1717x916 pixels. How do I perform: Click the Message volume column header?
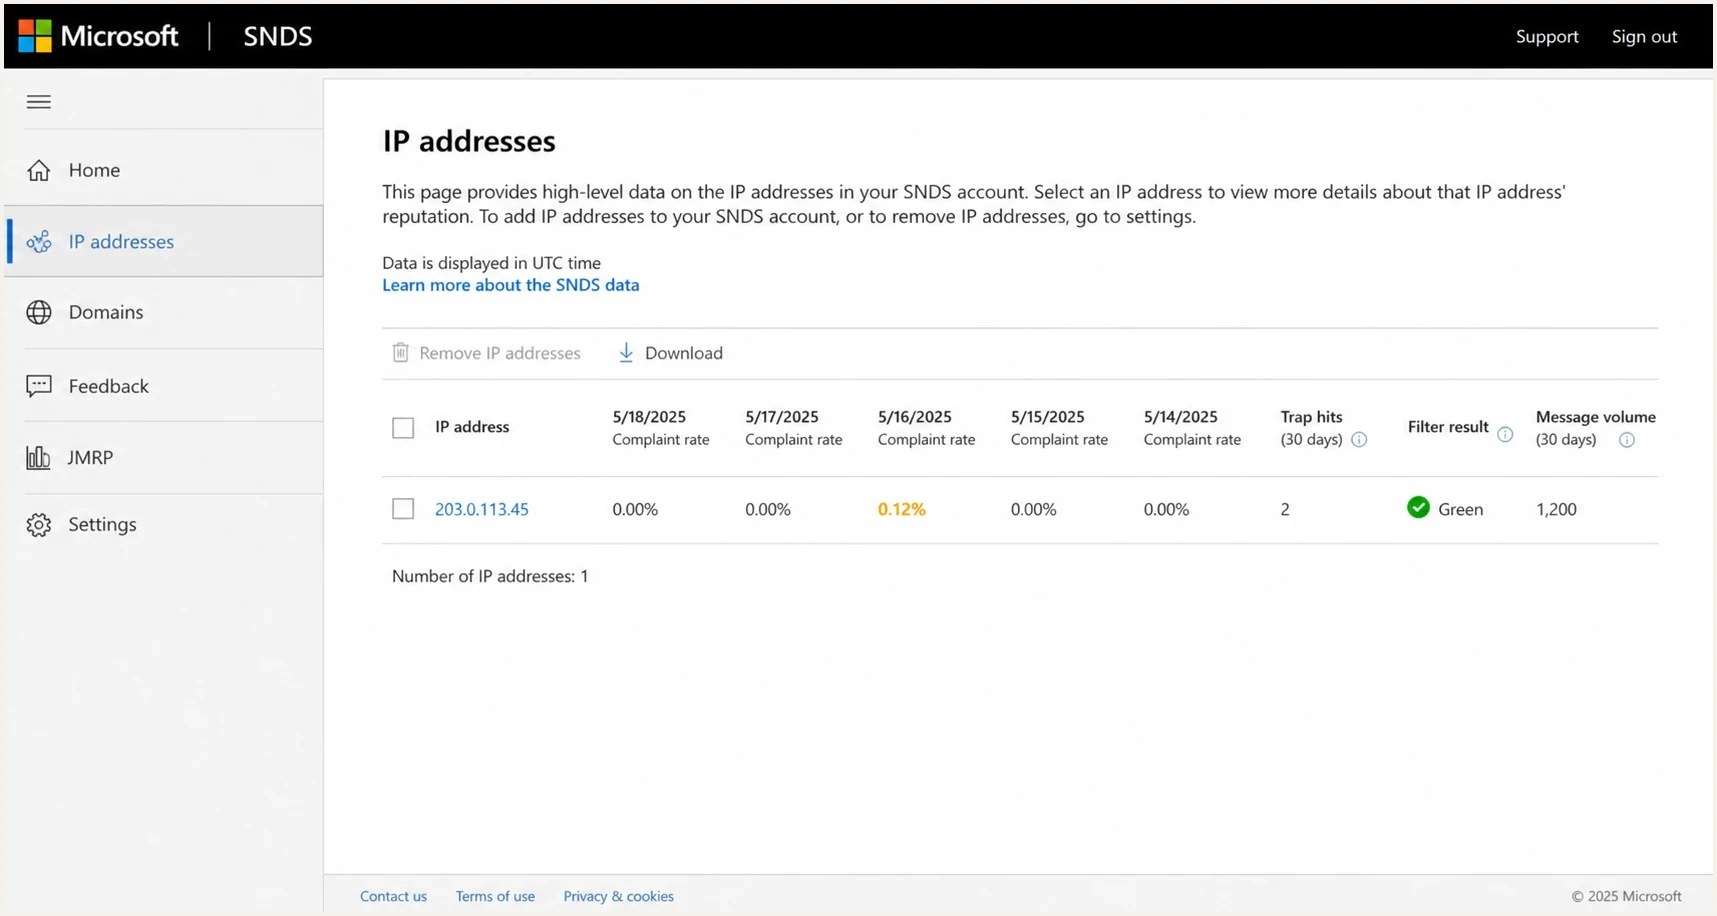tap(1596, 428)
